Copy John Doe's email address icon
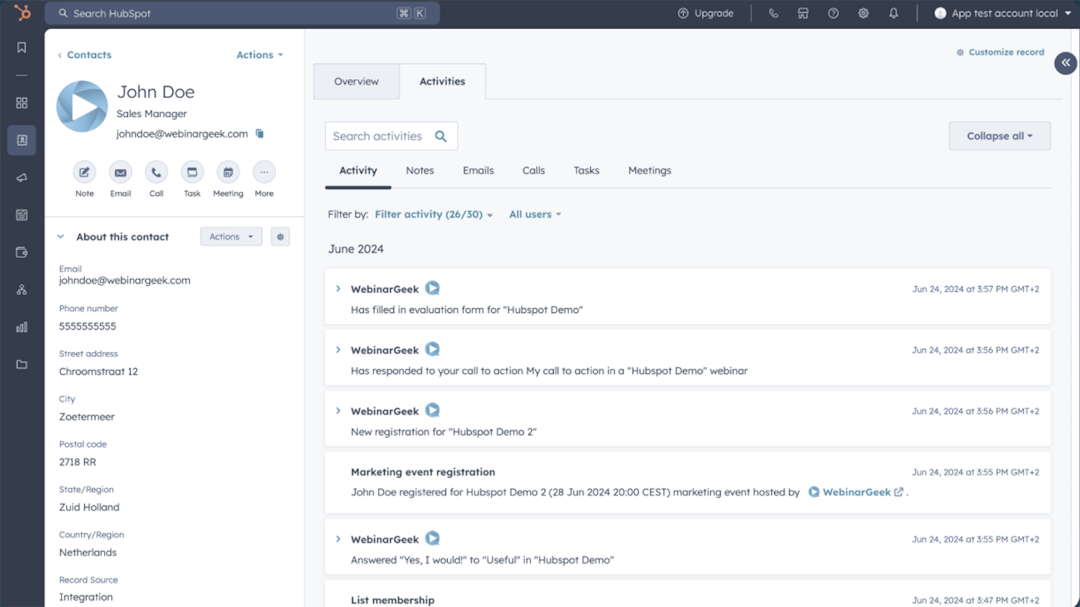Image resolution: width=1080 pixels, height=607 pixels. click(x=260, y=134)
